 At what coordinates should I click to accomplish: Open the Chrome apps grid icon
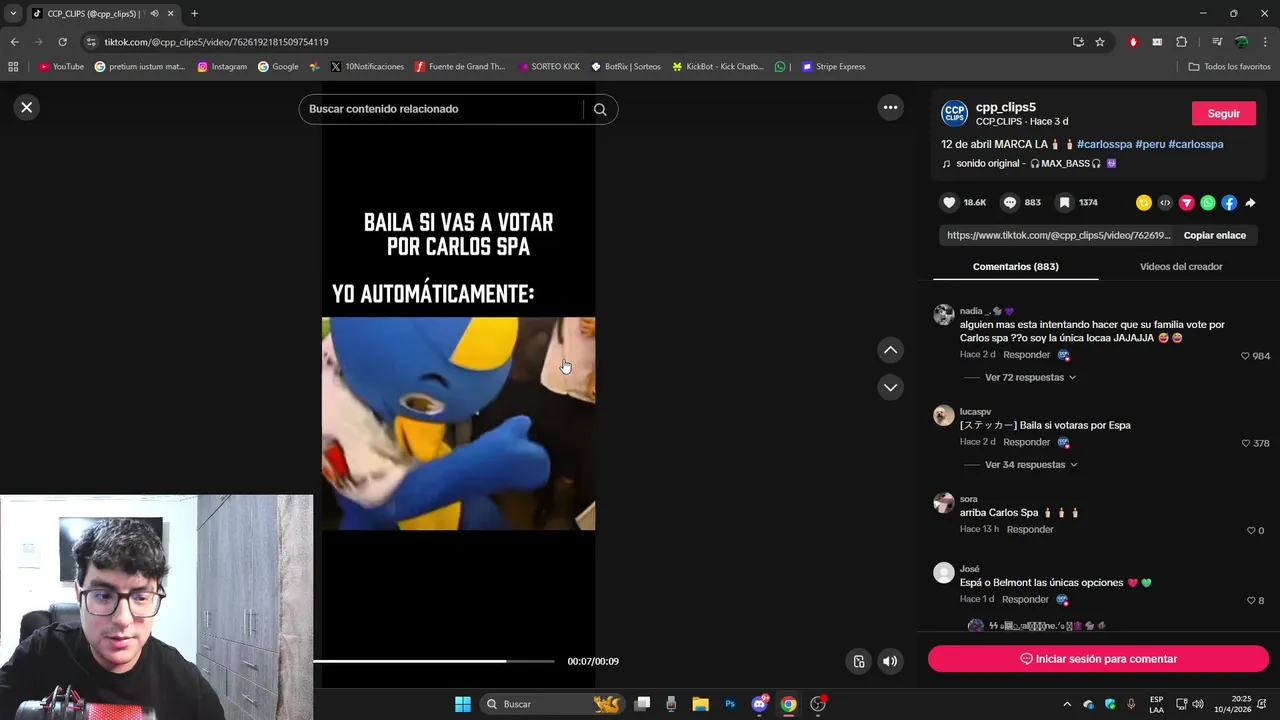[x=13, y=67]
